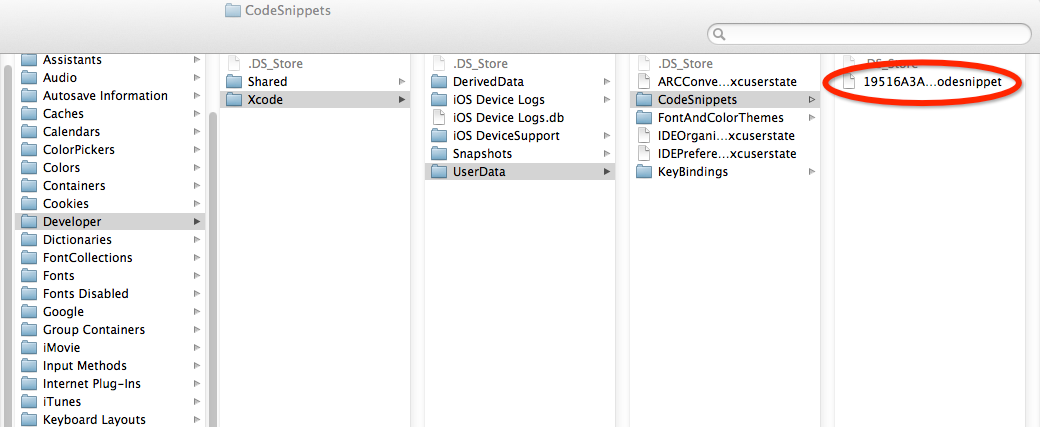Open the CodeSnippets folder row
This screenshot has width=1040, height=427.
(x=725, y=100)
